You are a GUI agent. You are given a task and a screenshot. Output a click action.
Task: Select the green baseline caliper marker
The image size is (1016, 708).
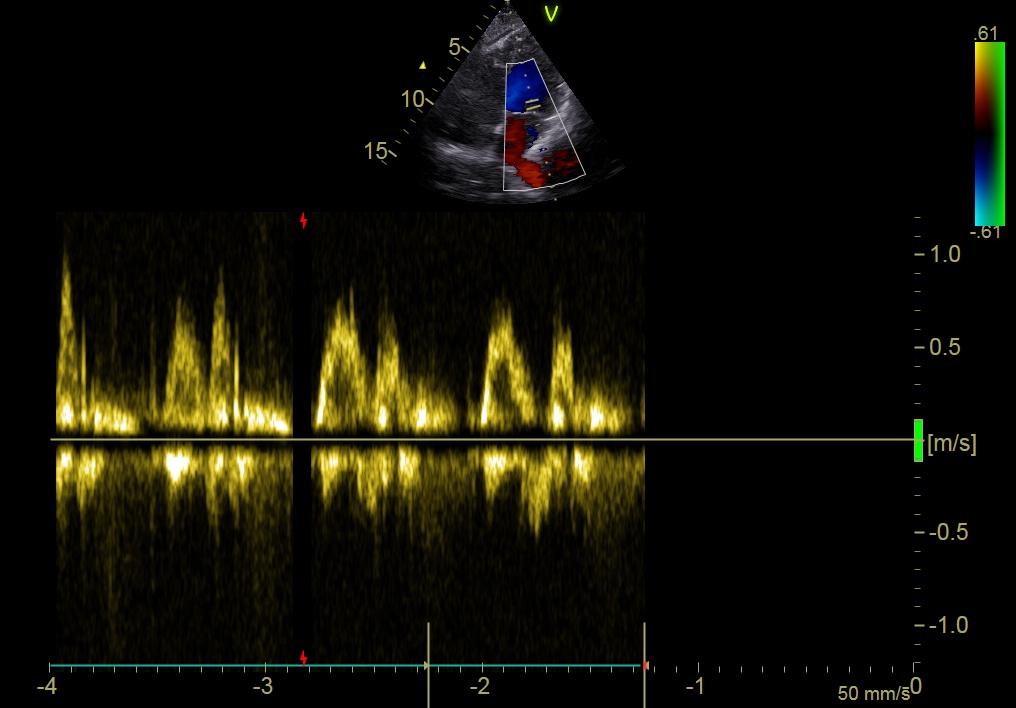pyautogui.click(x=916, y=438)
